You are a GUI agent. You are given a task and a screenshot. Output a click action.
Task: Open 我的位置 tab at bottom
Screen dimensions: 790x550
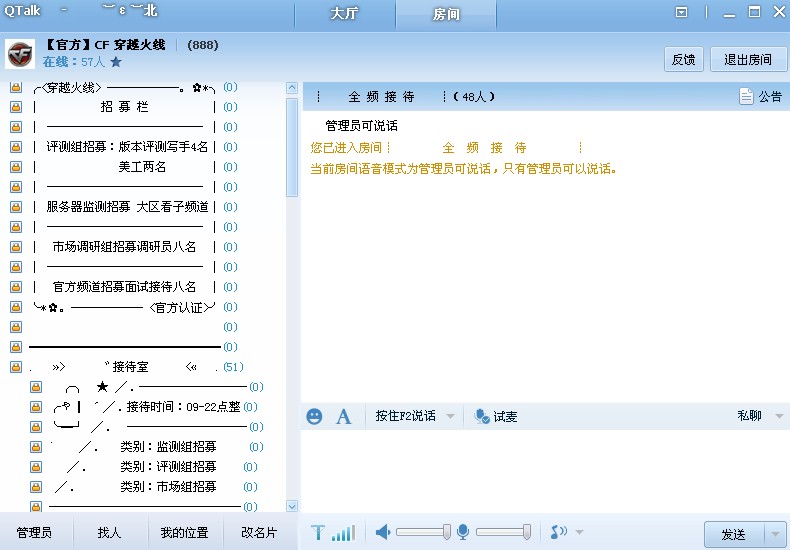tap(184, 532)
